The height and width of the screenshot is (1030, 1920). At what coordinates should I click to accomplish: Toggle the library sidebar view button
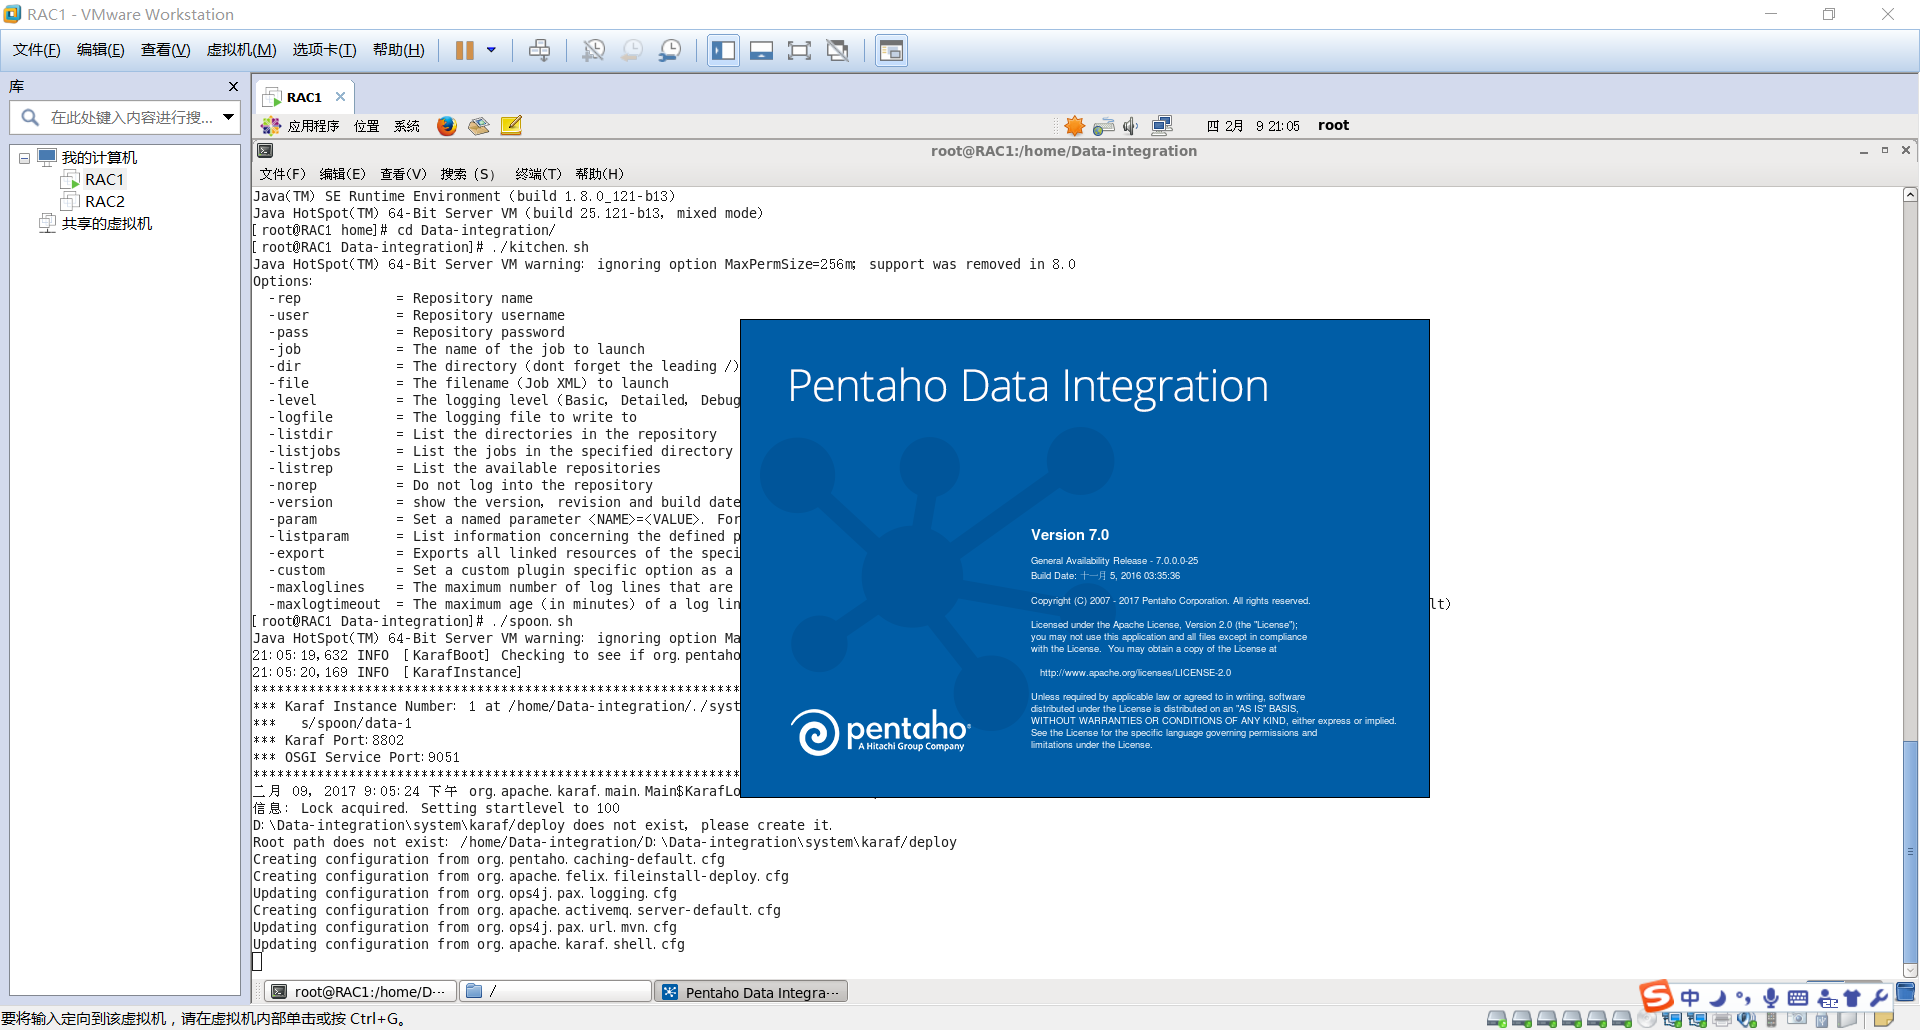[724, 51]
